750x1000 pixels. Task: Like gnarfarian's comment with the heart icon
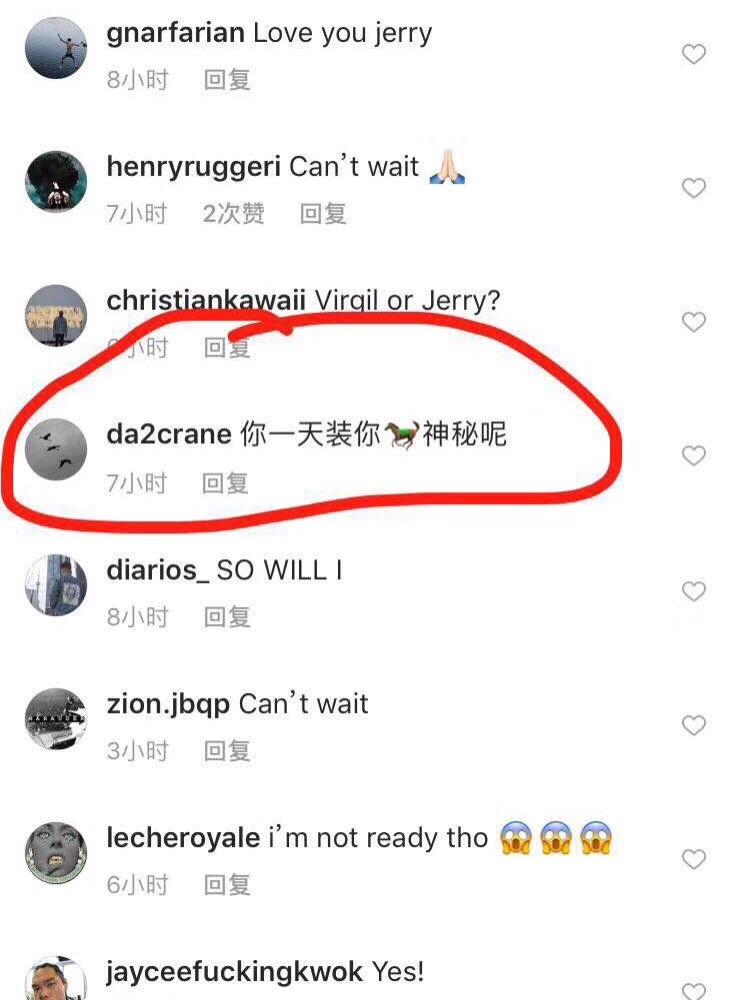pyautogui.click(x=693, y=54)
